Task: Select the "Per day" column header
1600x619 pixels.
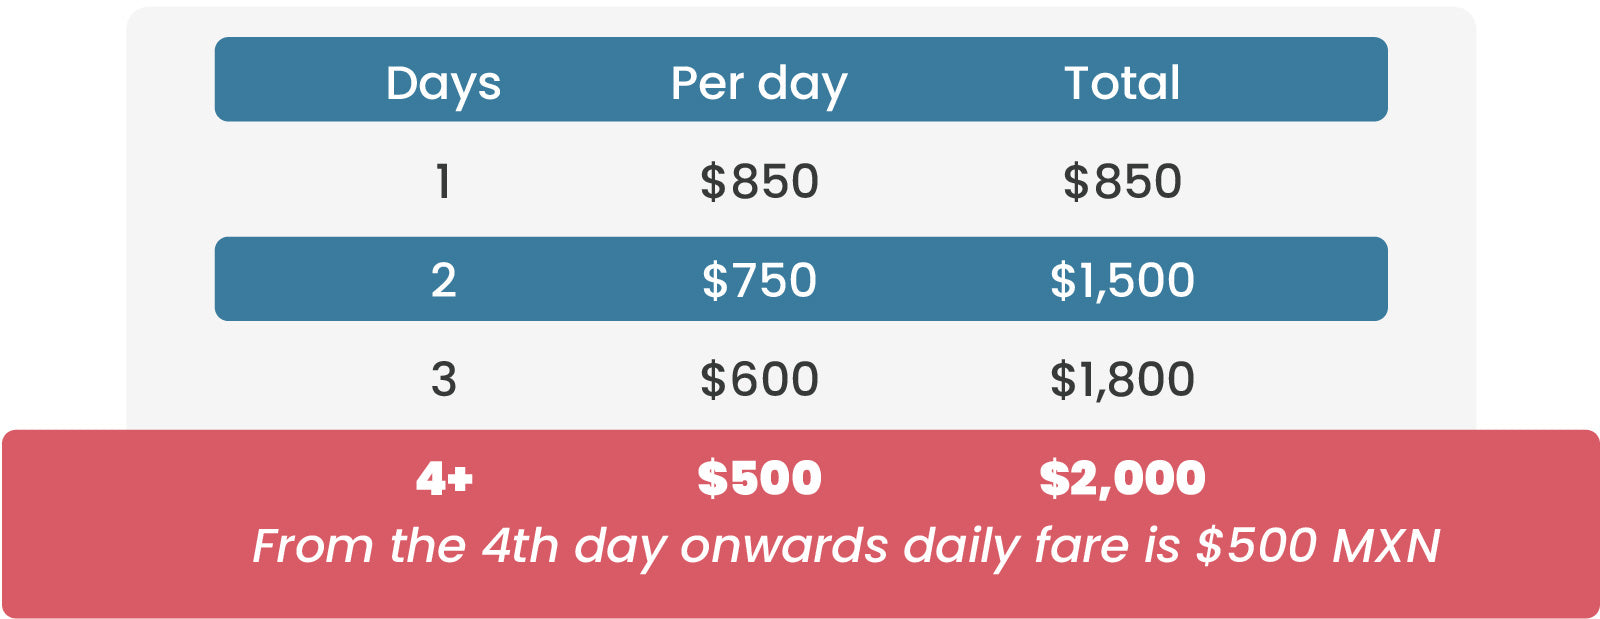Action: [758, 83]
